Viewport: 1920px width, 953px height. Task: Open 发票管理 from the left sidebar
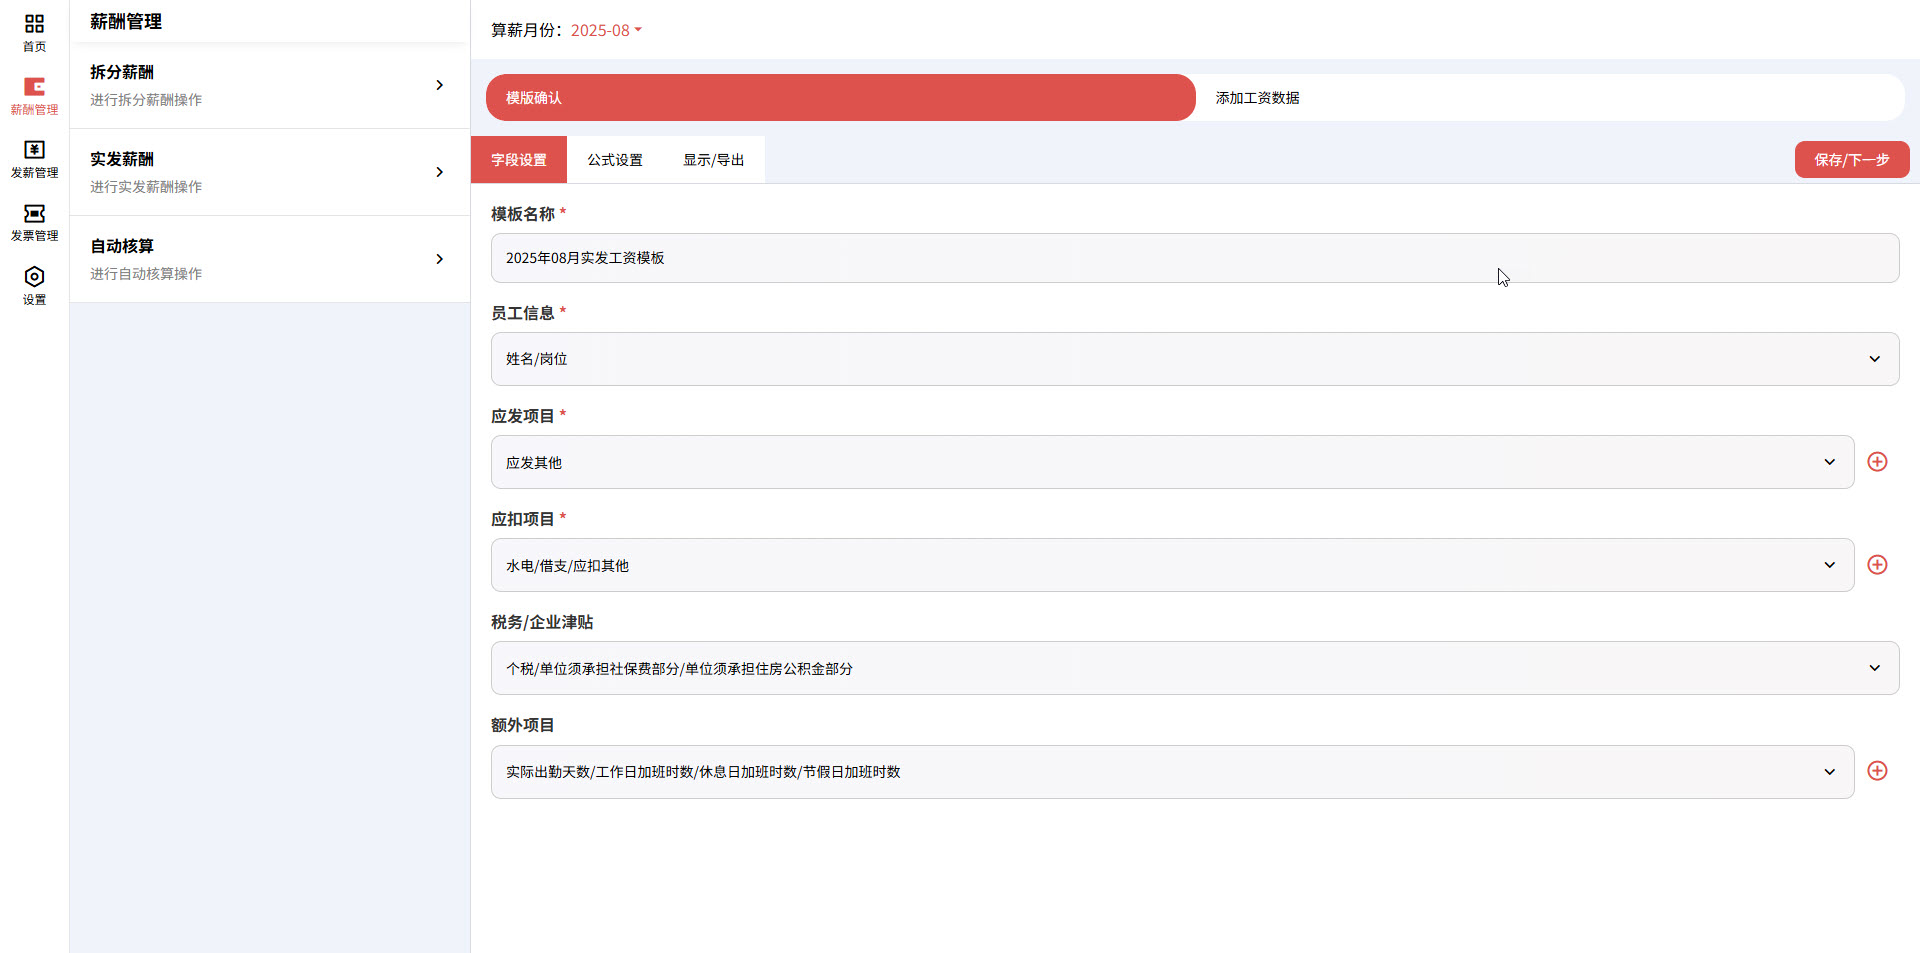(x=34, y=223)
